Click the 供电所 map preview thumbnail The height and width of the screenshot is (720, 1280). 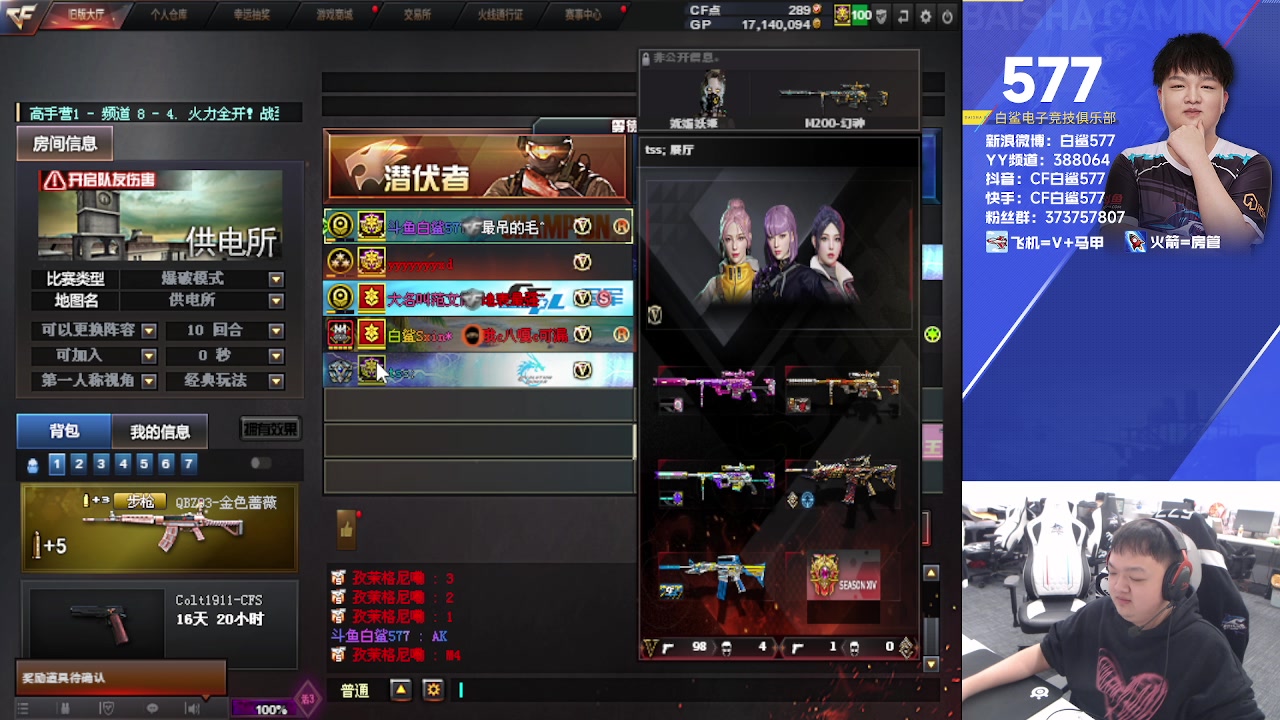pyautogui.click(x=160, y=216)
